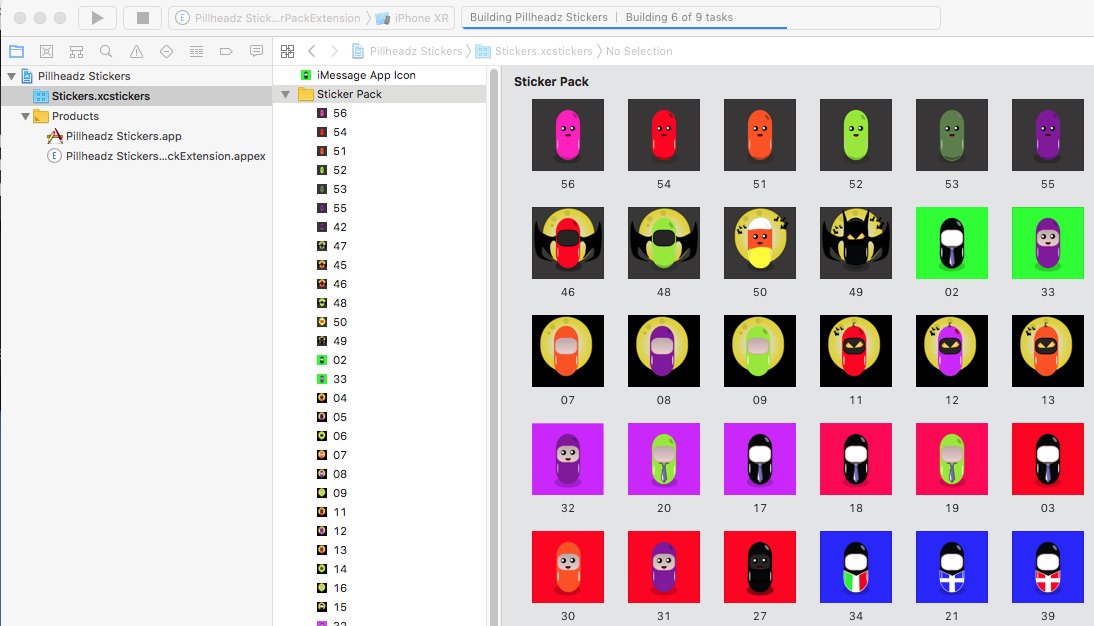Open the Debug navigator icon
The height and width of the screenshot is (626, 1094).
point(196,51)
